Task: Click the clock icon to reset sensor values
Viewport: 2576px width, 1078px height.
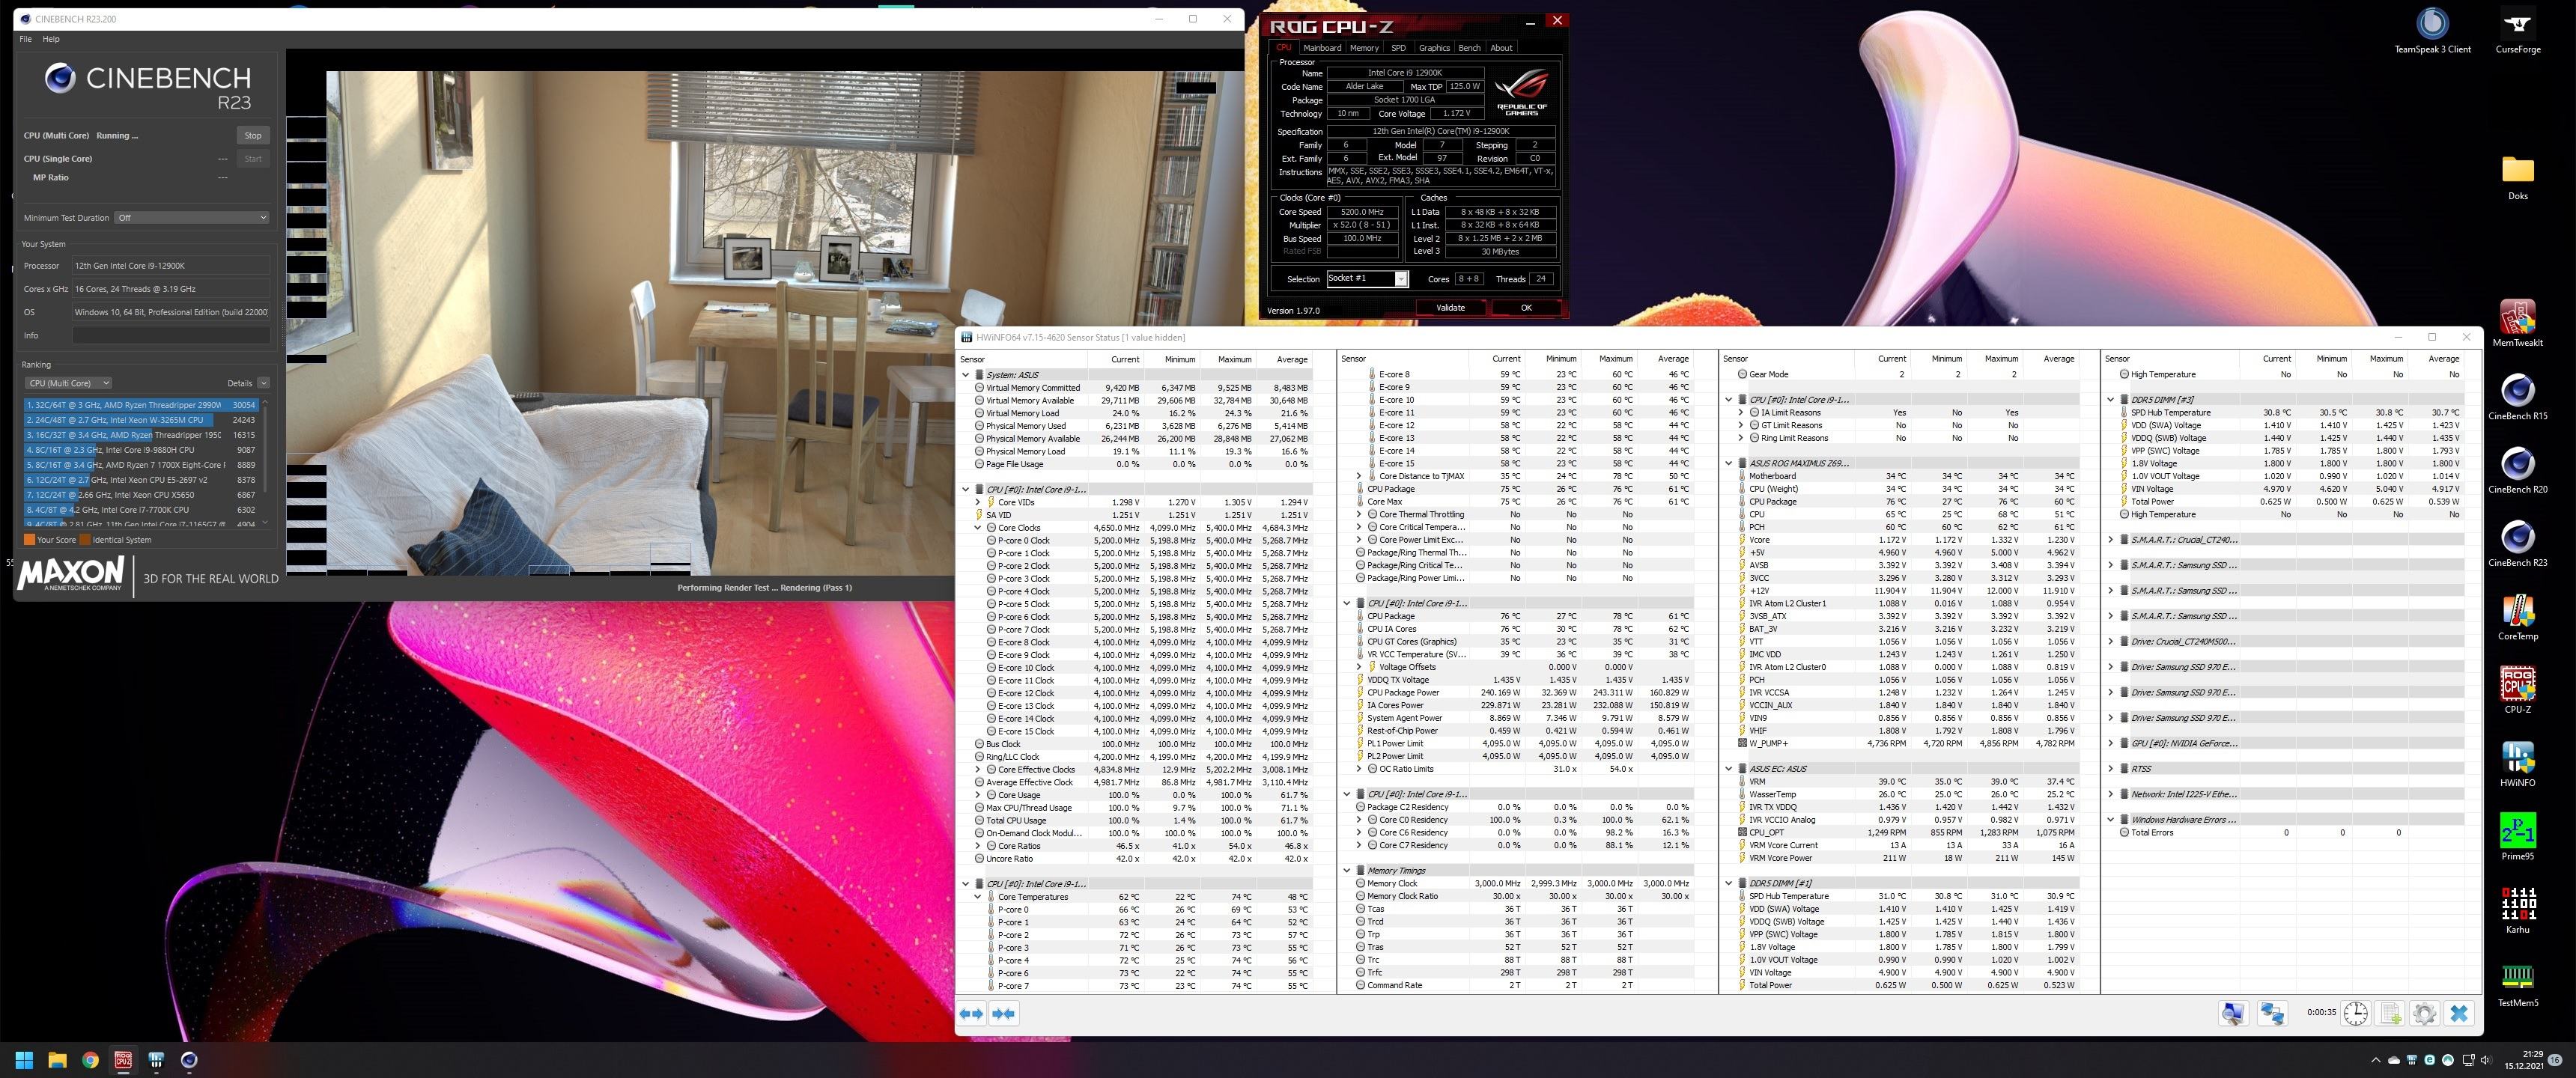Action: [2355, 1014]
